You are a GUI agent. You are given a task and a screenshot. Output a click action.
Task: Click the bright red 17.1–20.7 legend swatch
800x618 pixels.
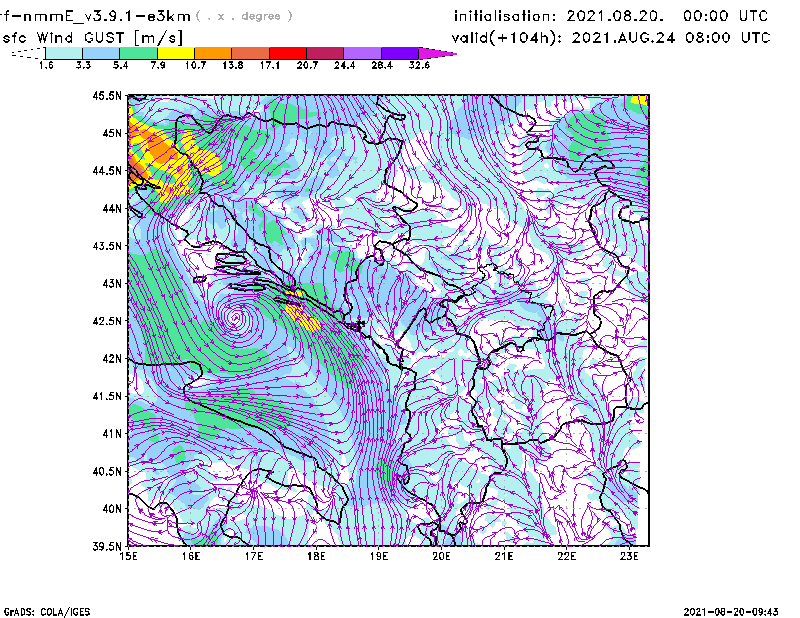pos(288,53)
